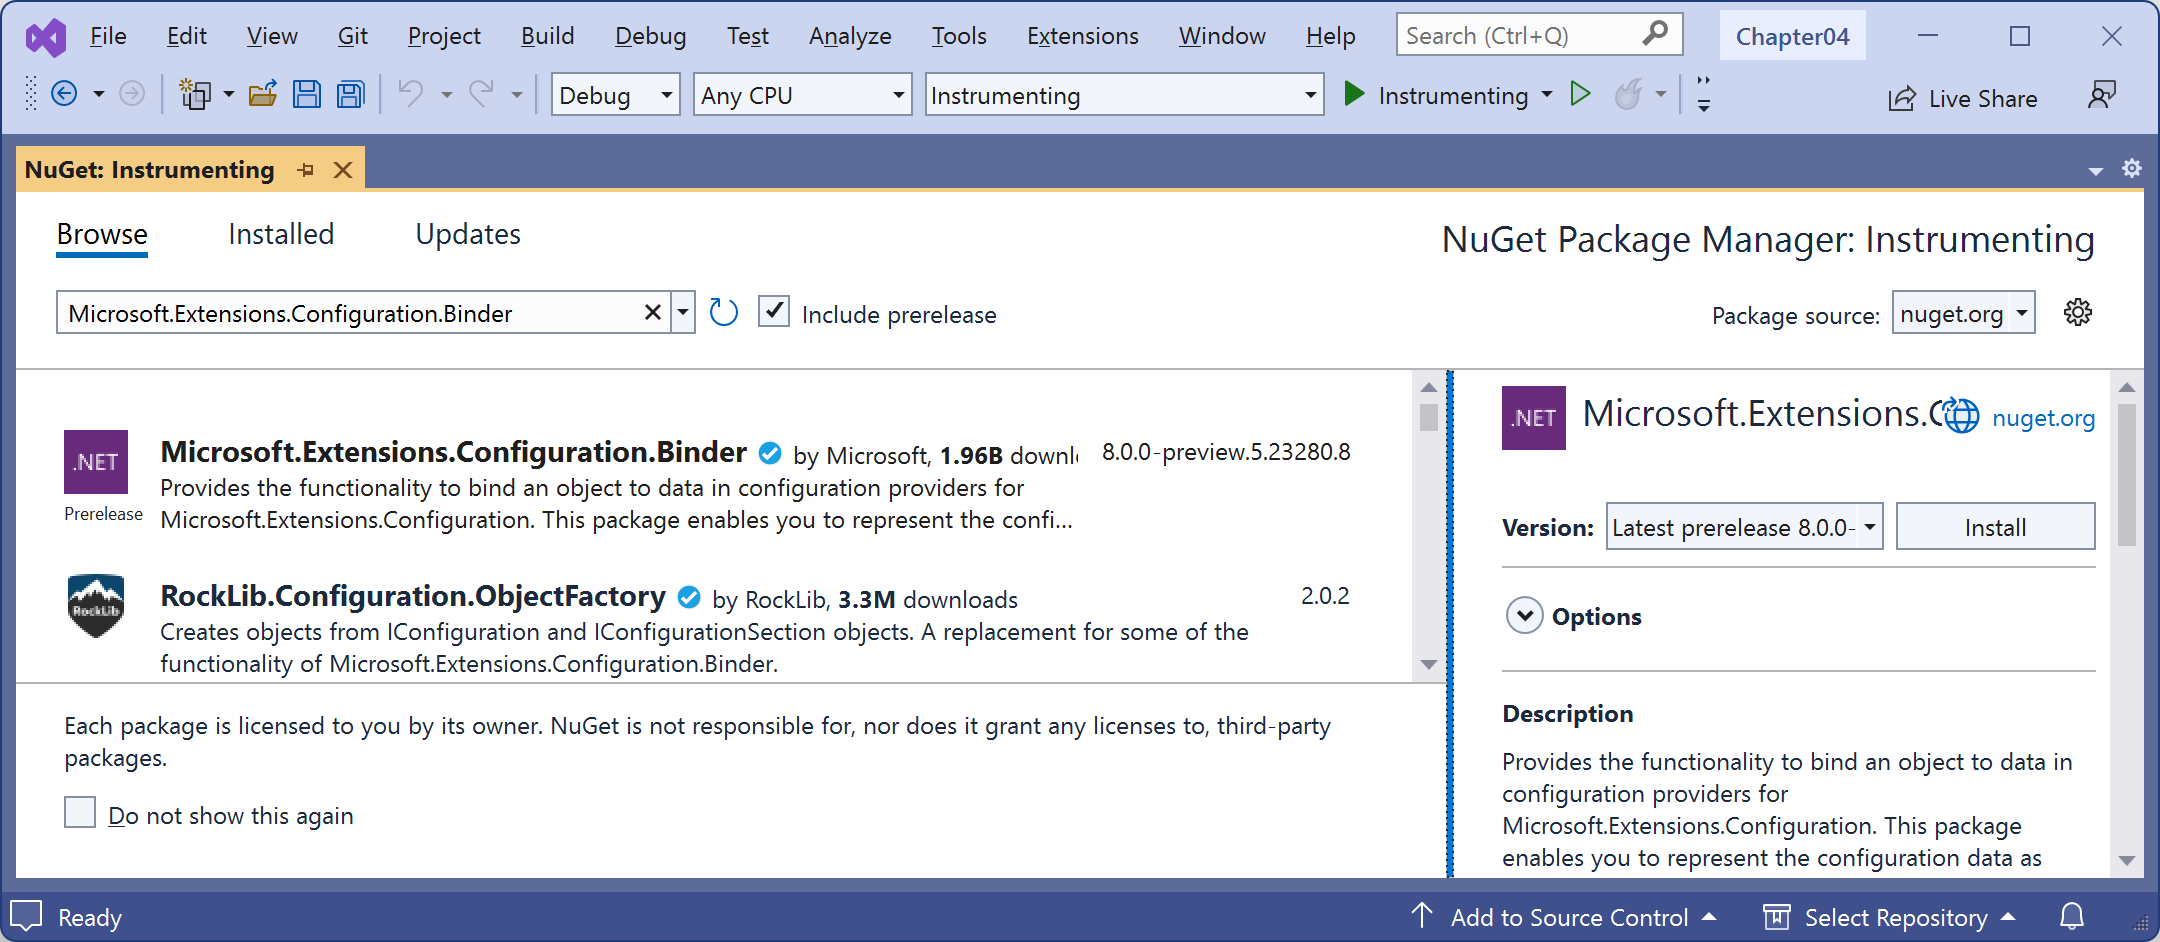Click the globe icon beside nuget.org
The height and width of the screenshot is (942, 2160).
point(1960,416)
